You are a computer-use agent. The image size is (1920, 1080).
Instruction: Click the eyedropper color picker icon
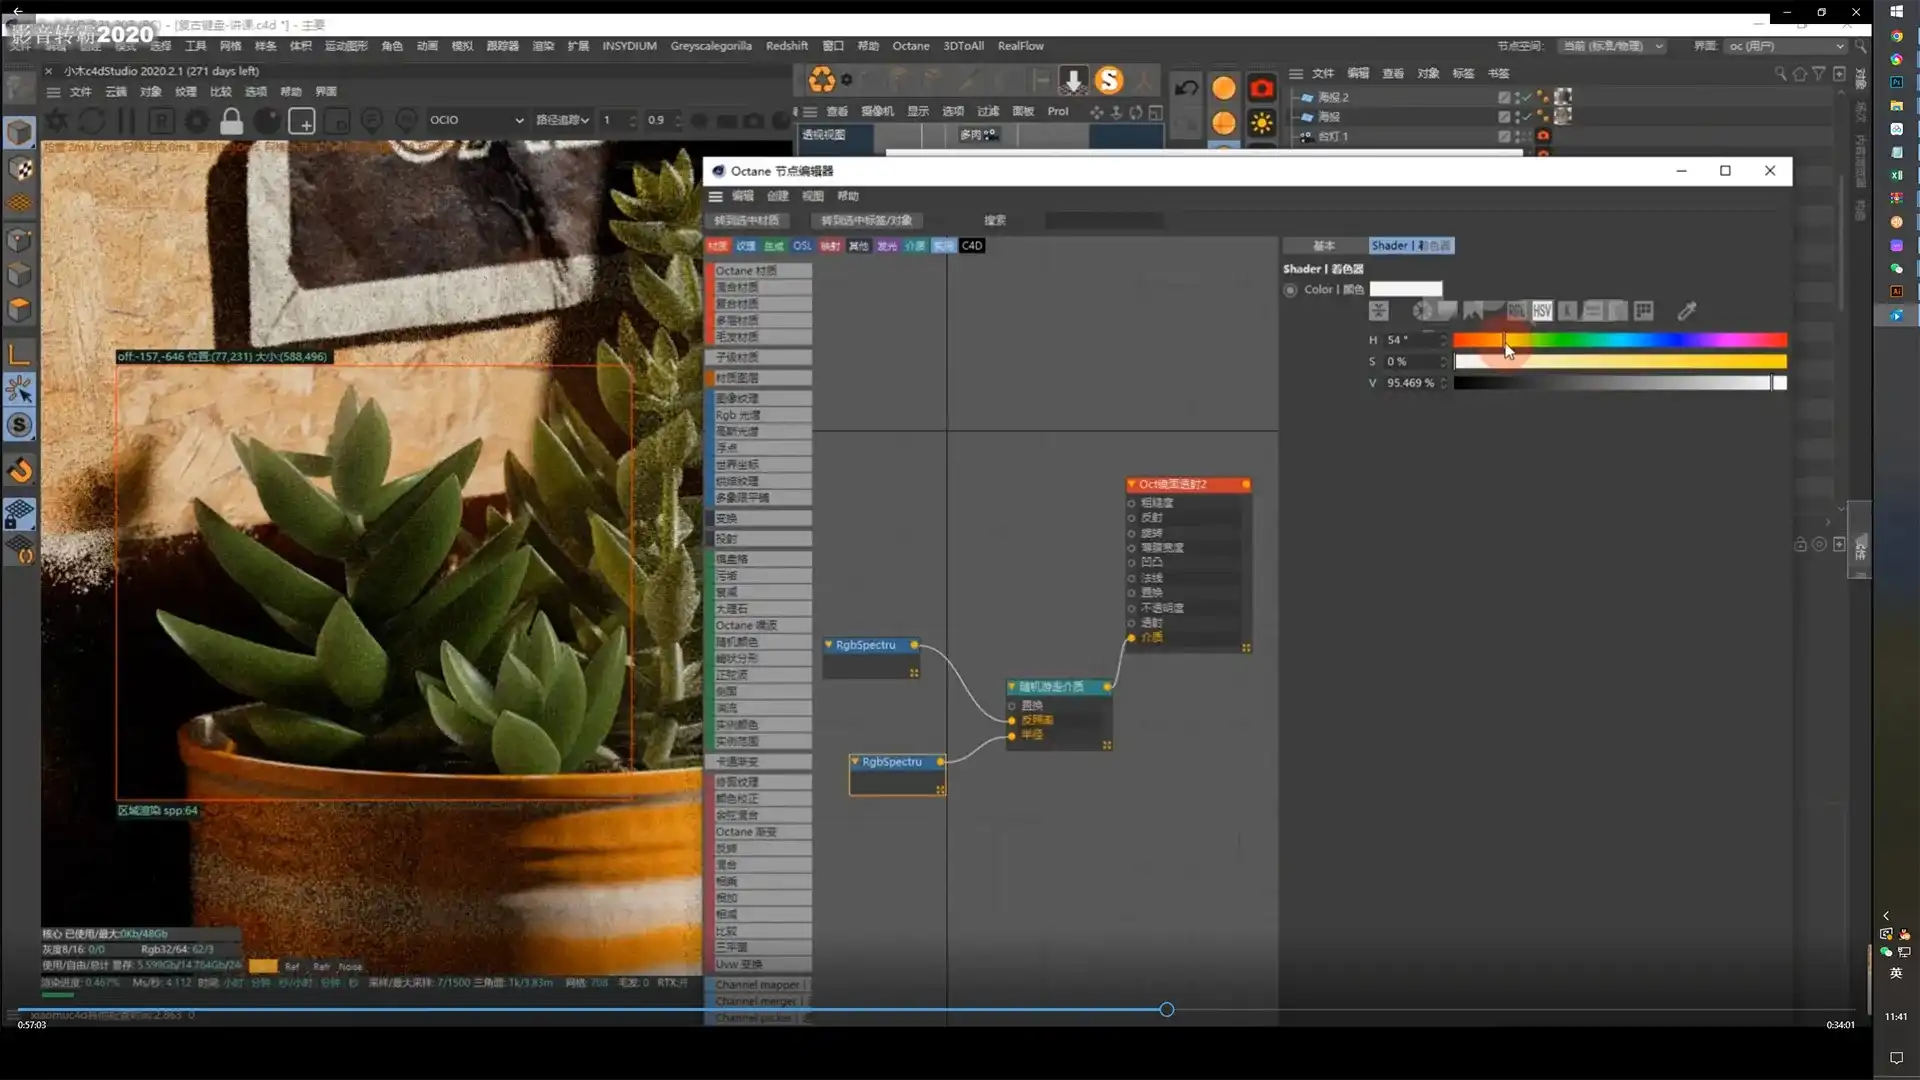[x=1687, y=311]
